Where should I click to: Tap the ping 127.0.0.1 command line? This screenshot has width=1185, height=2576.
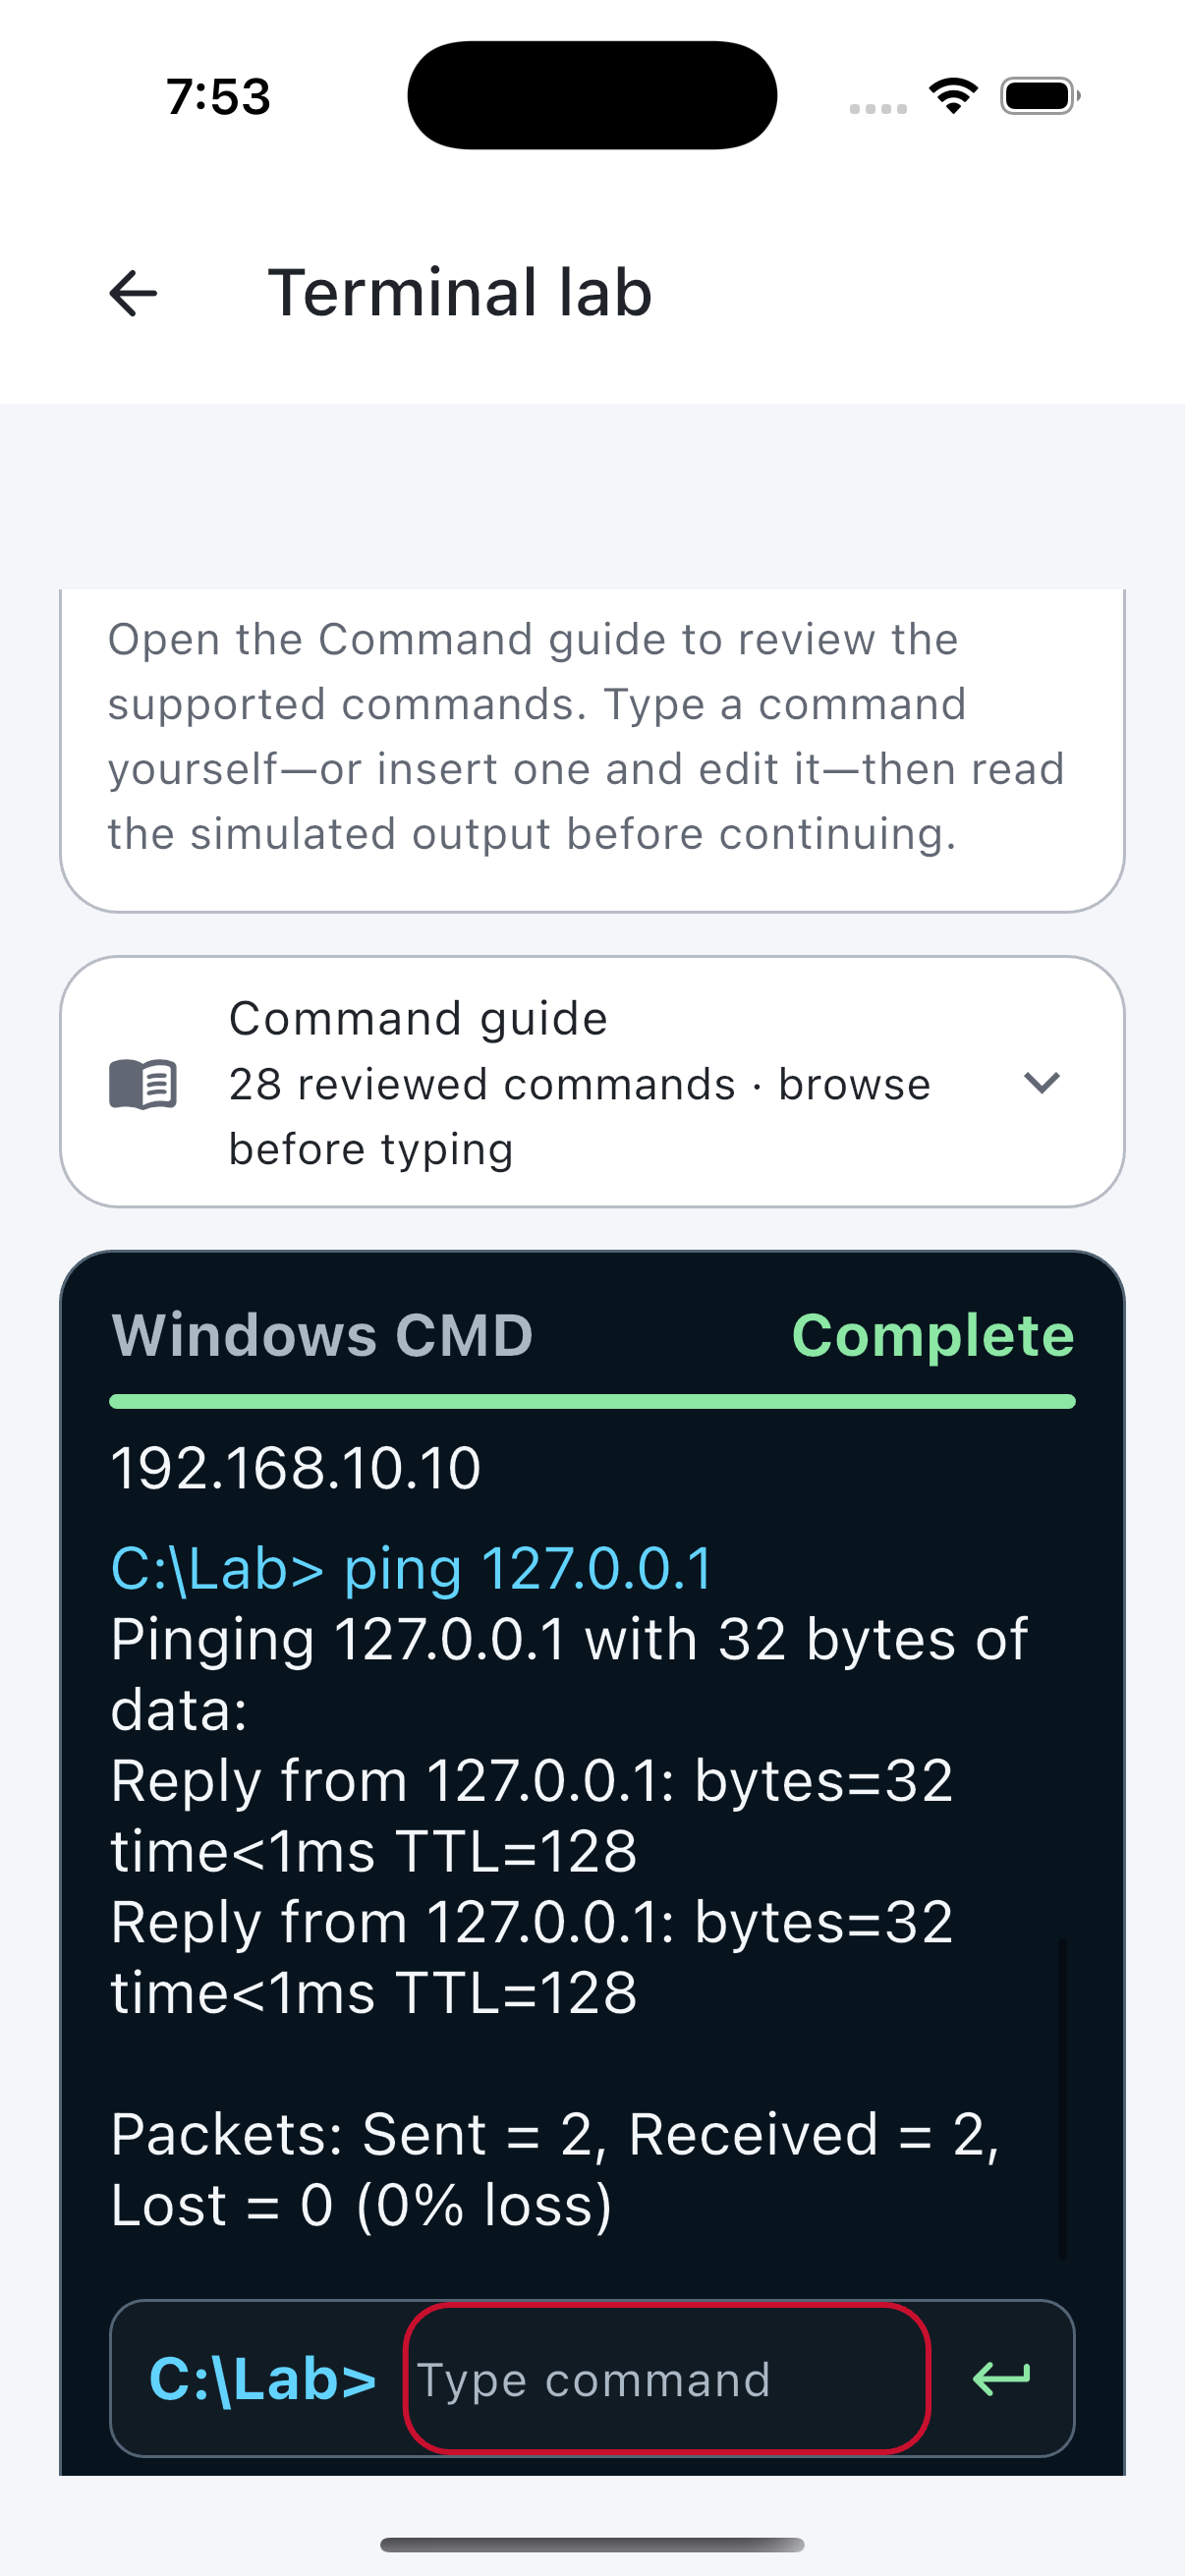click(412, 1567)
